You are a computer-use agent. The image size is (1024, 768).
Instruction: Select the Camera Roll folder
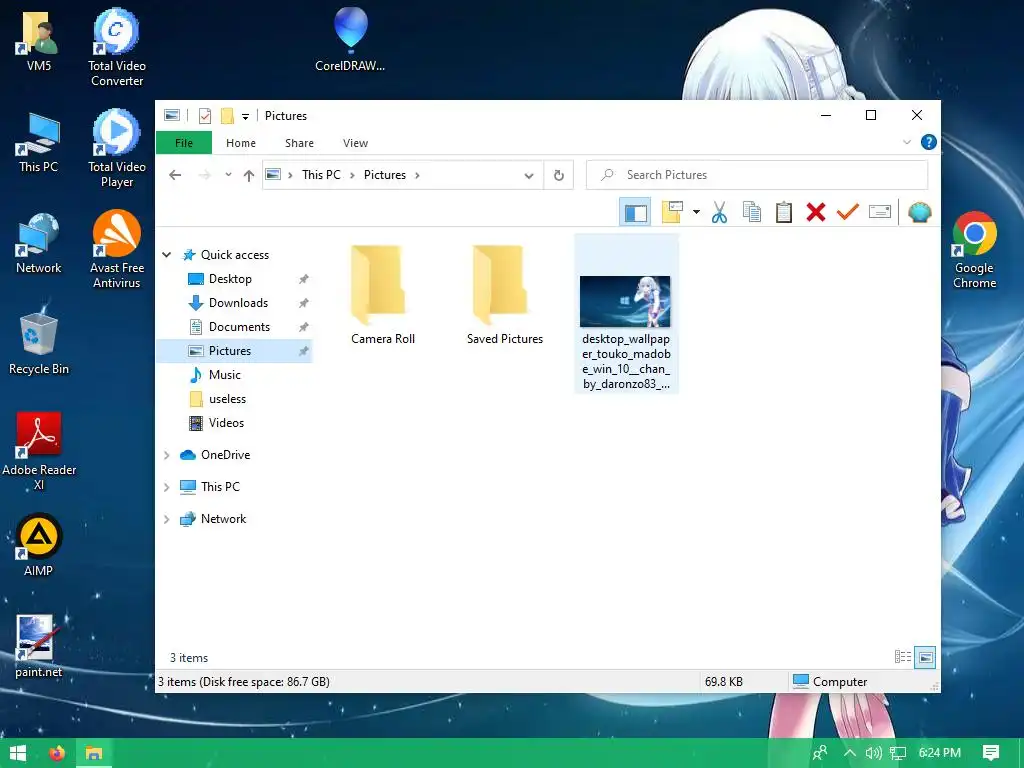[383, 295]
